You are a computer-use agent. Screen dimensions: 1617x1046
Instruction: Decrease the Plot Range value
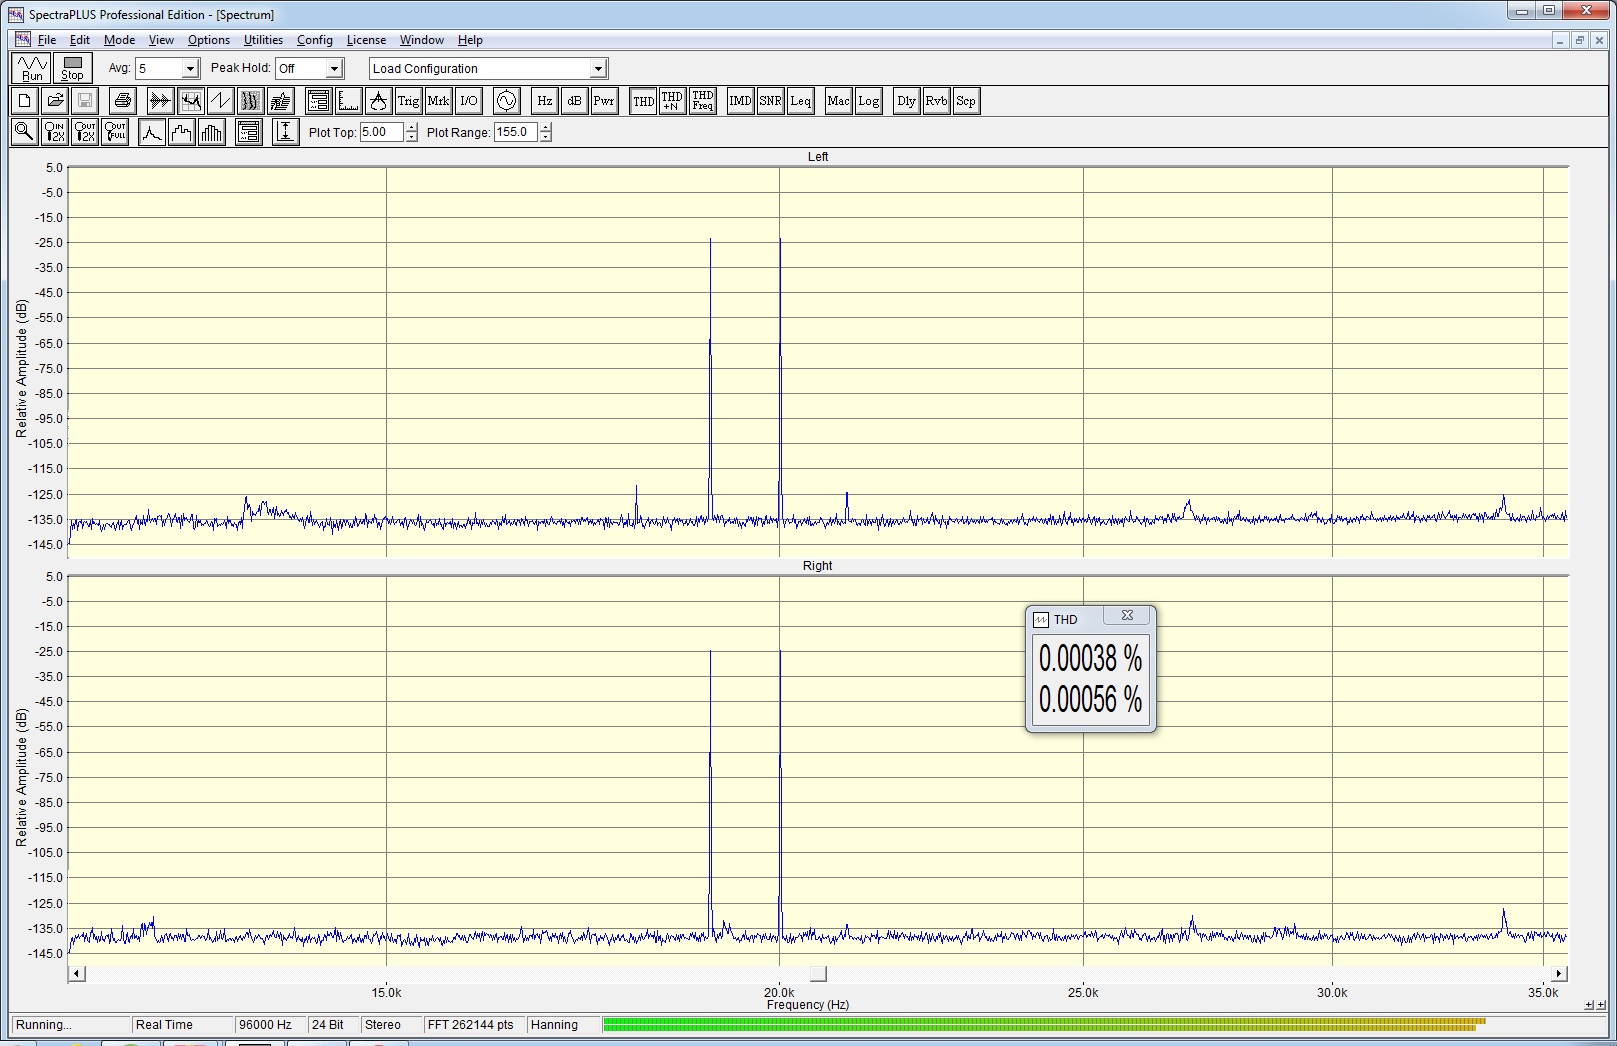coord(546,137)
